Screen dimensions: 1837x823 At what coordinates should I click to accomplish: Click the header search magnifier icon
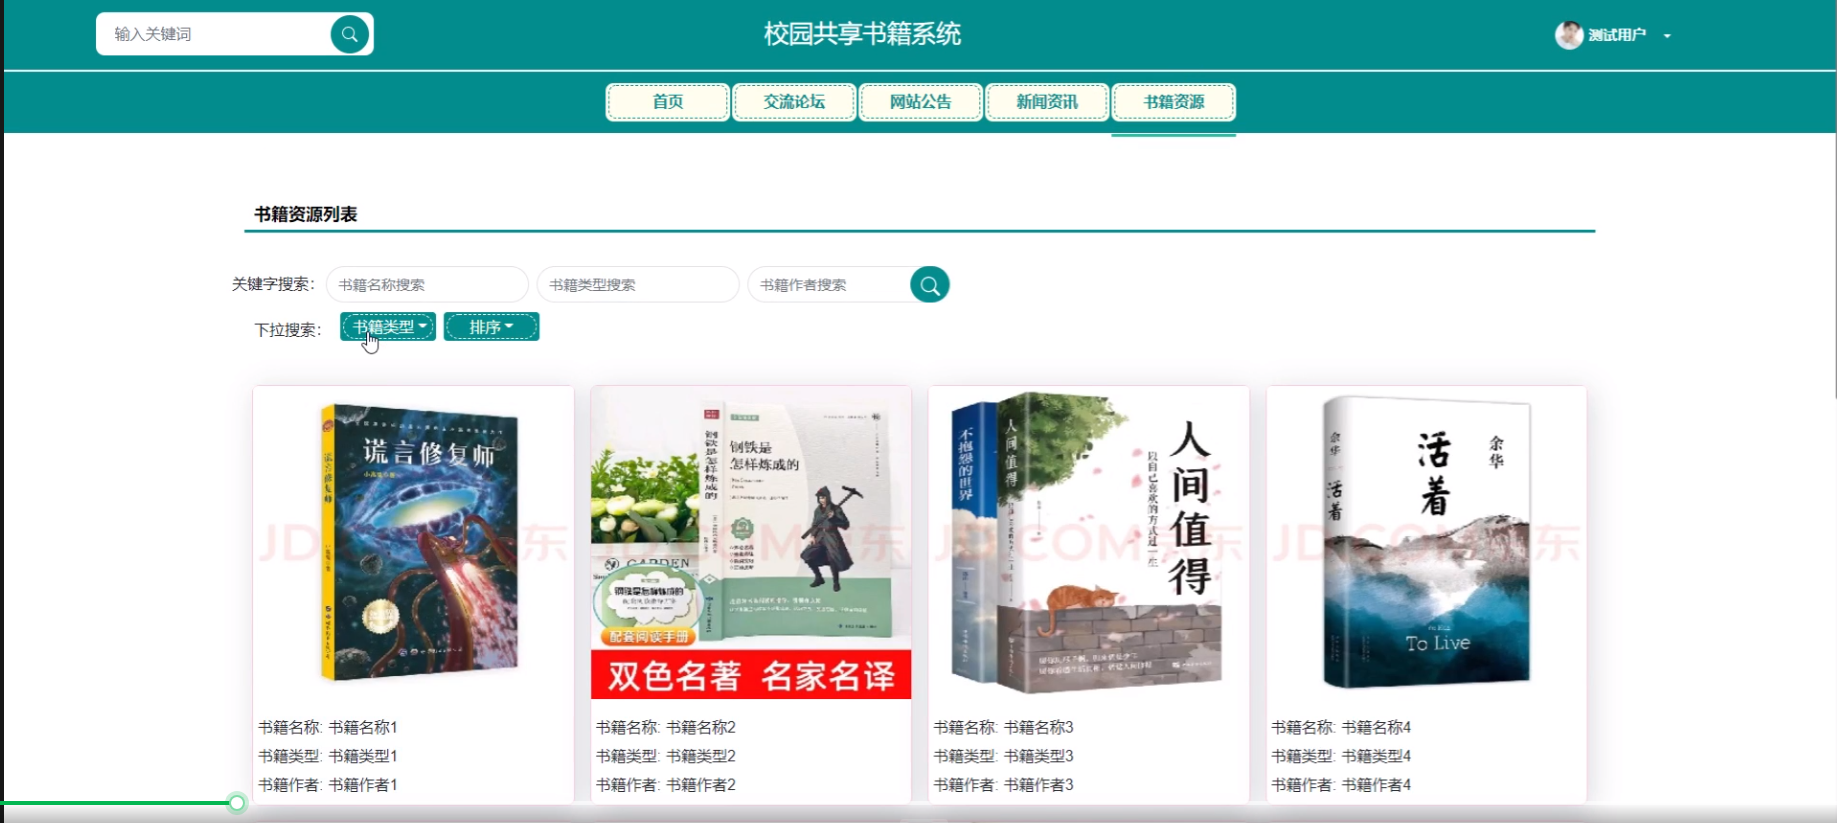pyautogui.click(x=349, y=34)
